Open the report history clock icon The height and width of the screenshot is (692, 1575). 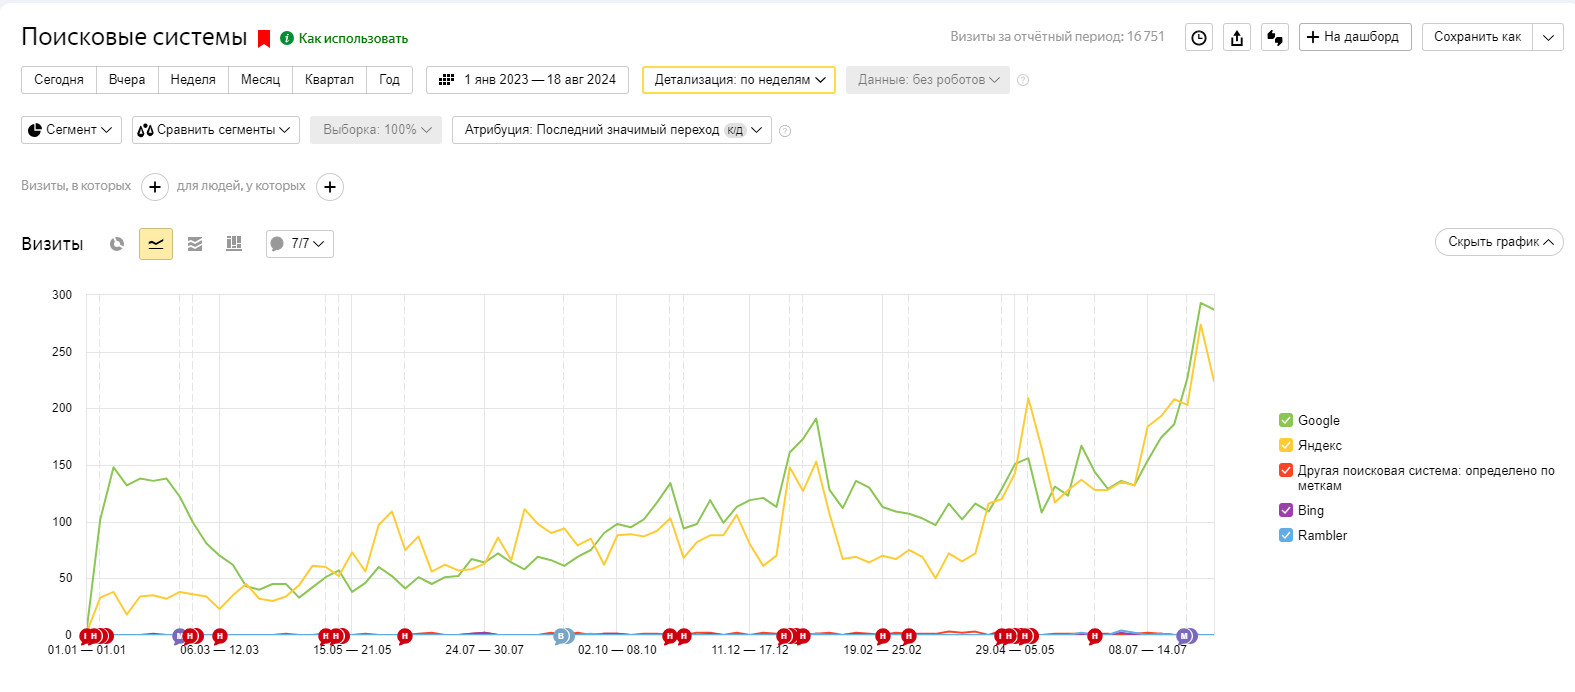click(x=1199, y=38)
